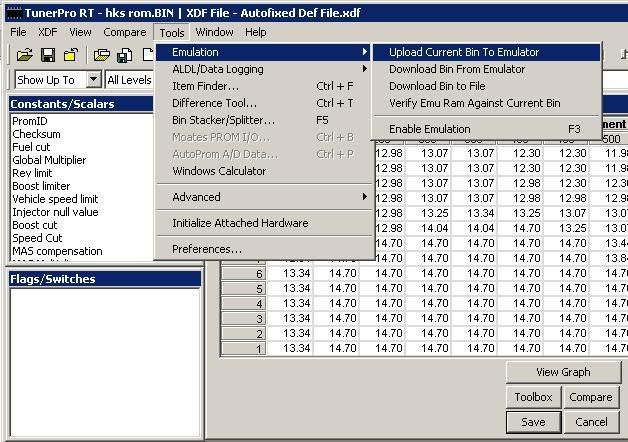628x442 pixels.
Task: Select Fuel cut in the Constants list
Action: pyautogui.click(x=31, y=147)
